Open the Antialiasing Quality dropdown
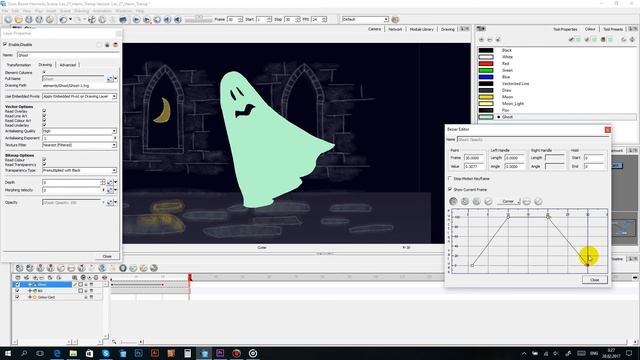 click(80, 131)
